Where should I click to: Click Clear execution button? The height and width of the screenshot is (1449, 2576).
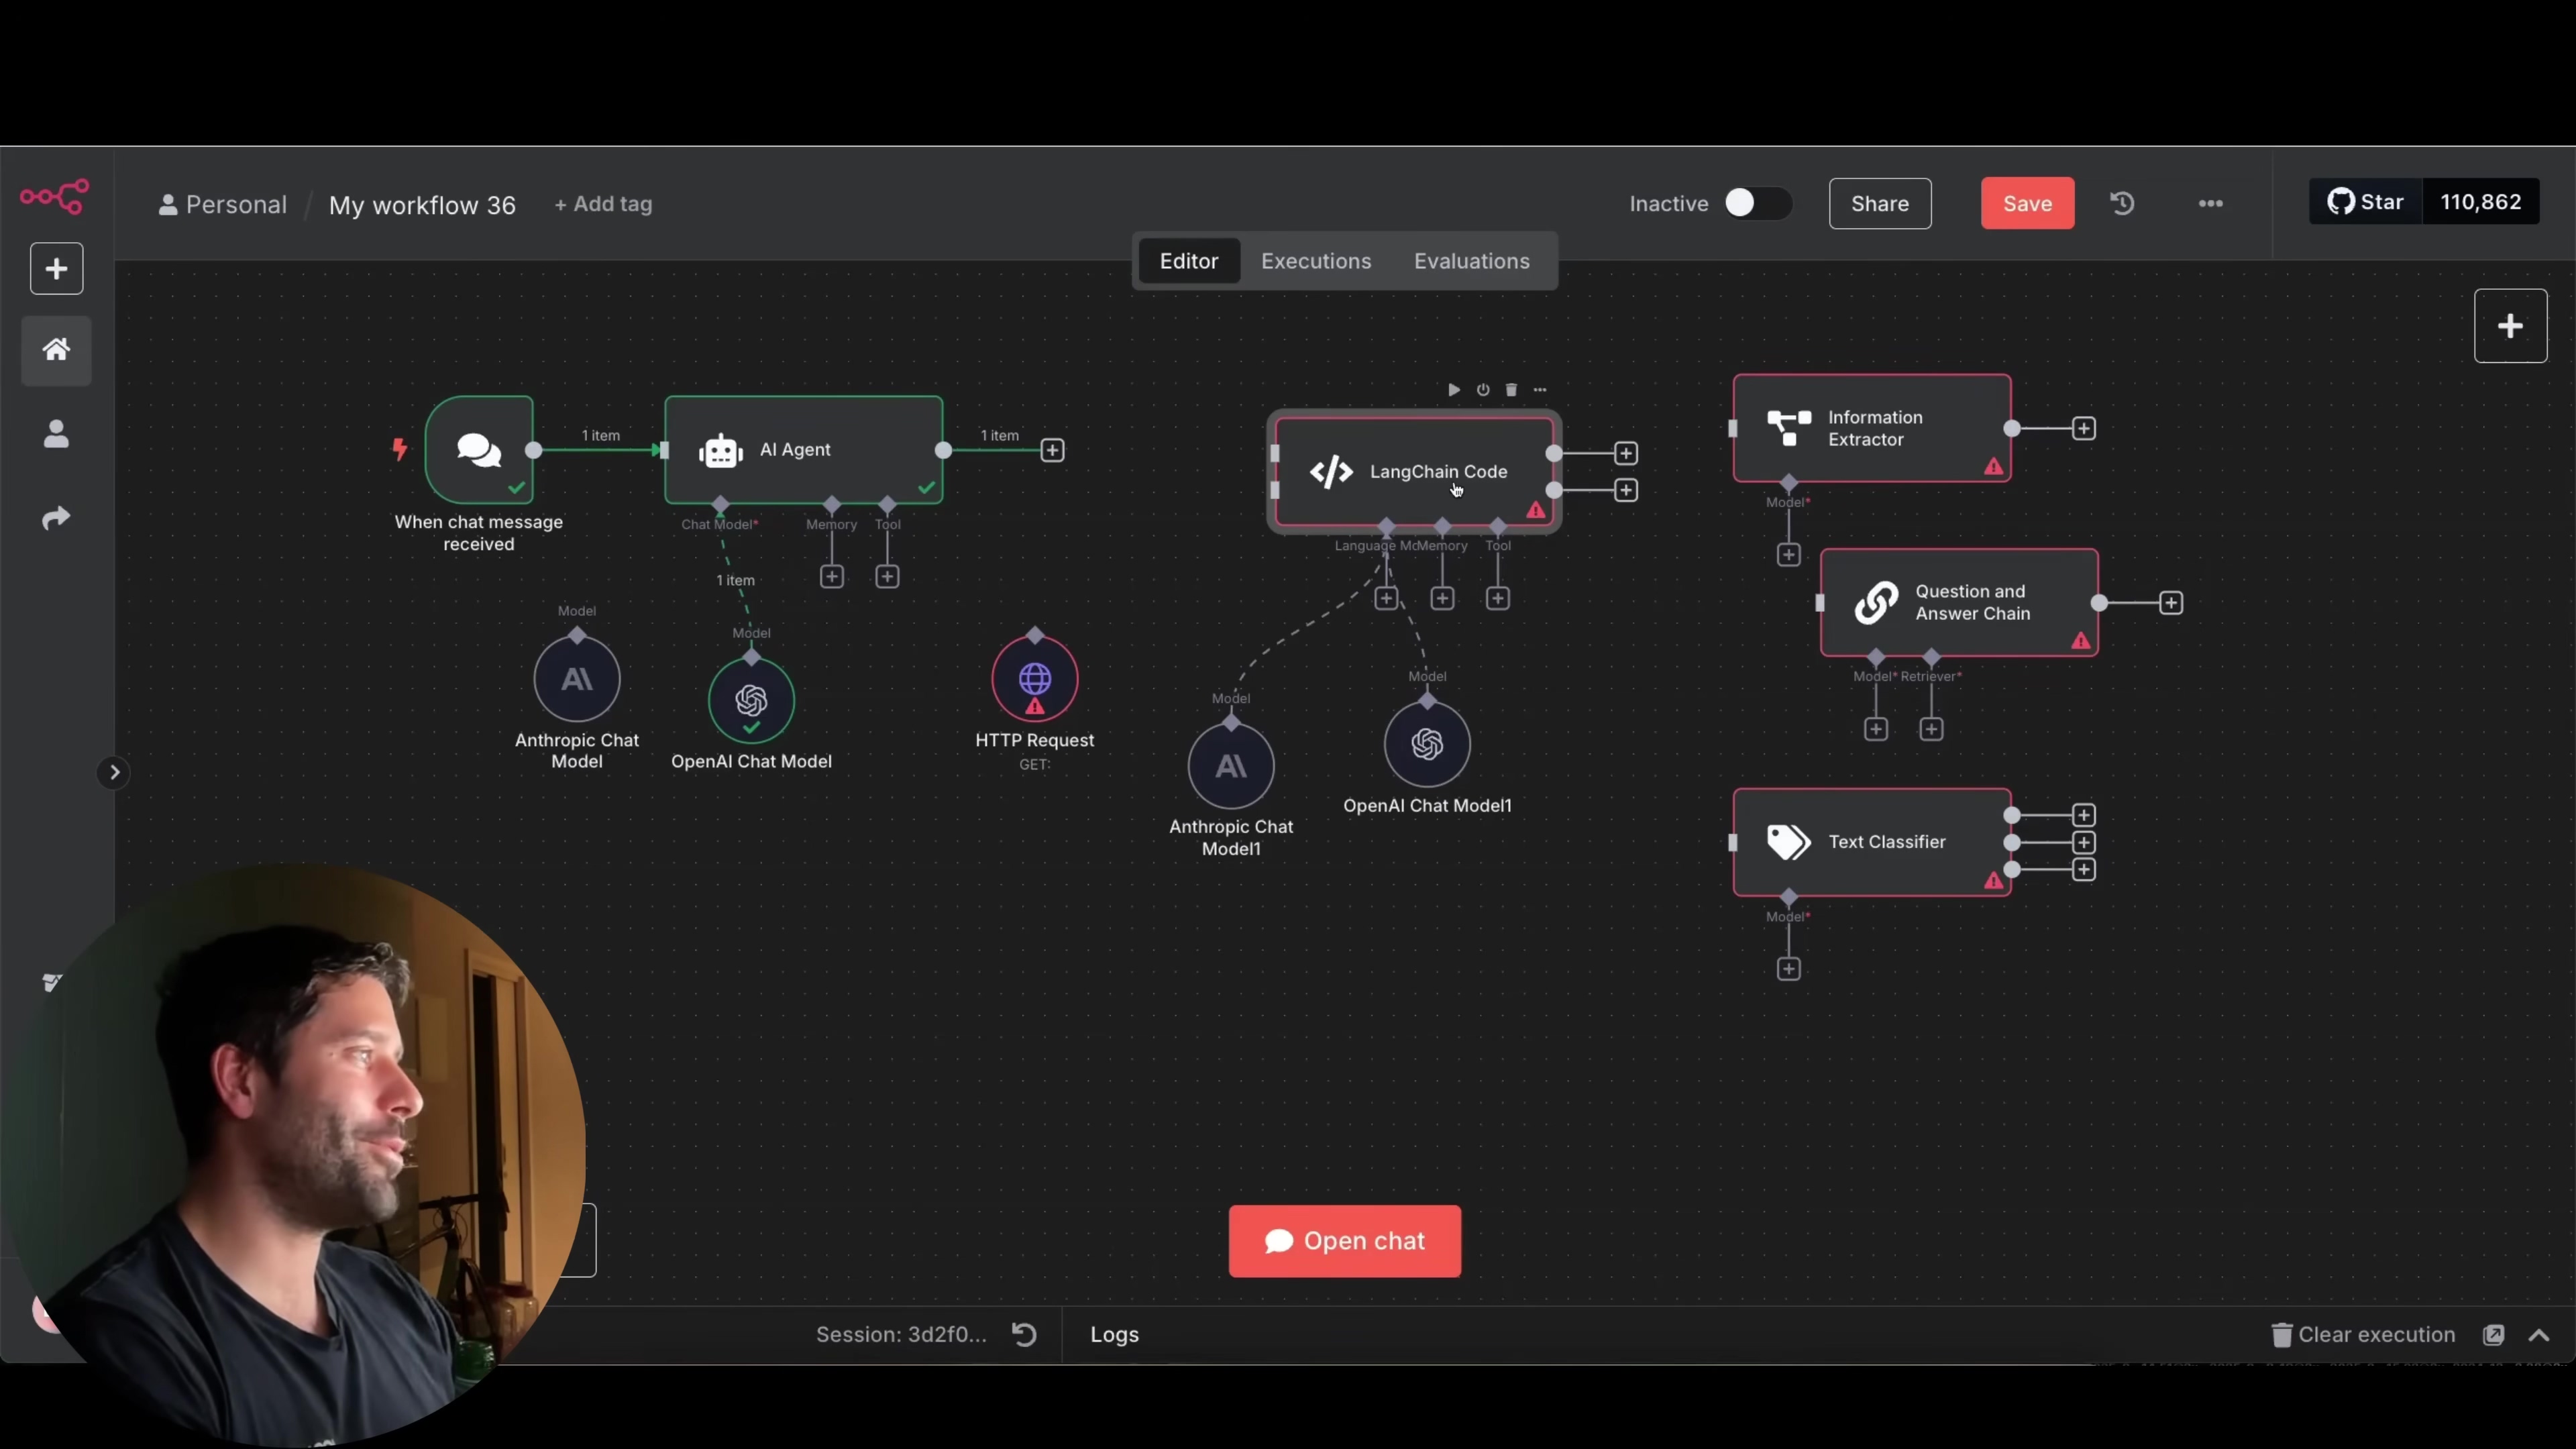tap(2363, 1334)
